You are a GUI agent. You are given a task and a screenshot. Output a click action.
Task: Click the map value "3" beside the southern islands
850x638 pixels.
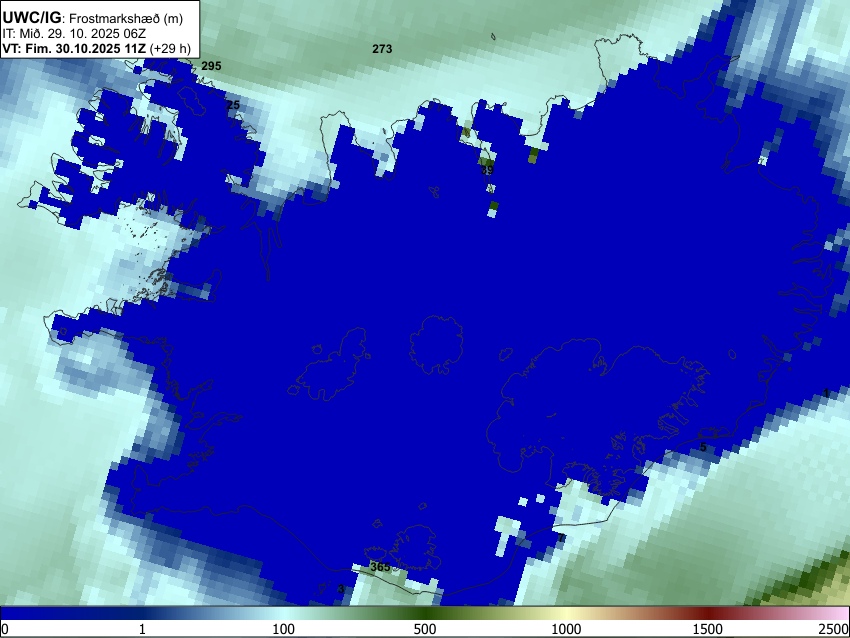[340, 589]
